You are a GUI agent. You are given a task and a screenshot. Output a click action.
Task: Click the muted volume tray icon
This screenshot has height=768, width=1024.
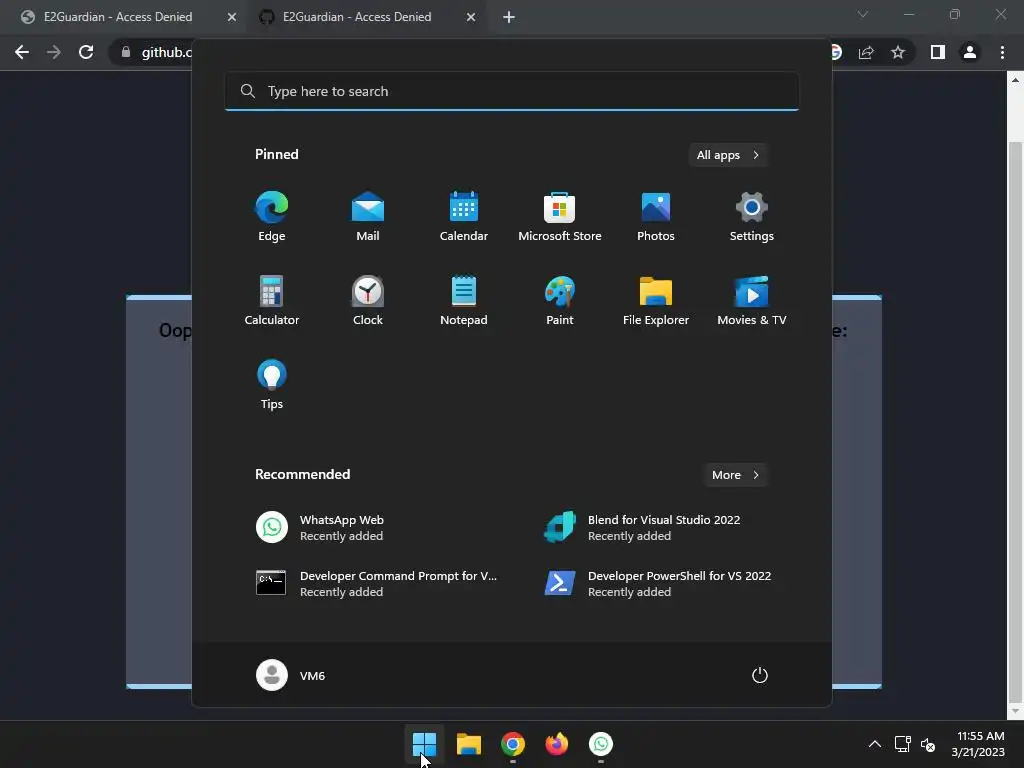[x=928, y=744]
